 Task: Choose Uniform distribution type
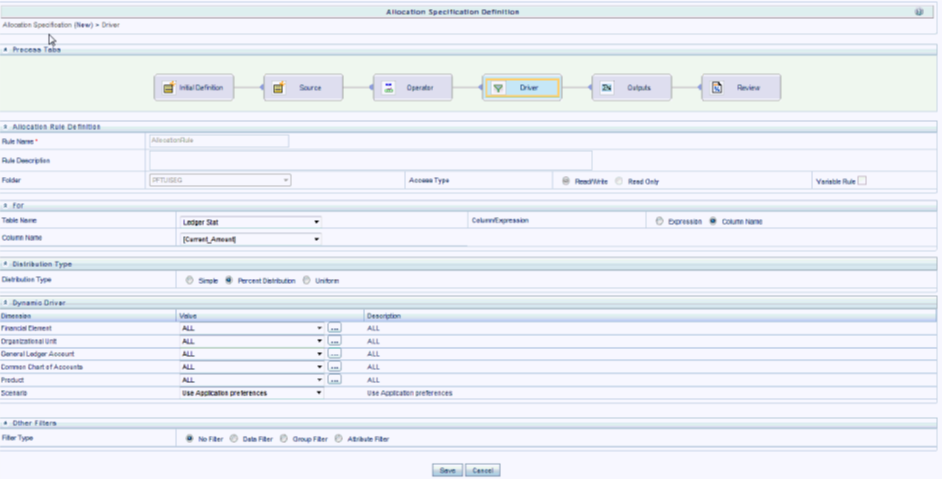coord(306,280)
